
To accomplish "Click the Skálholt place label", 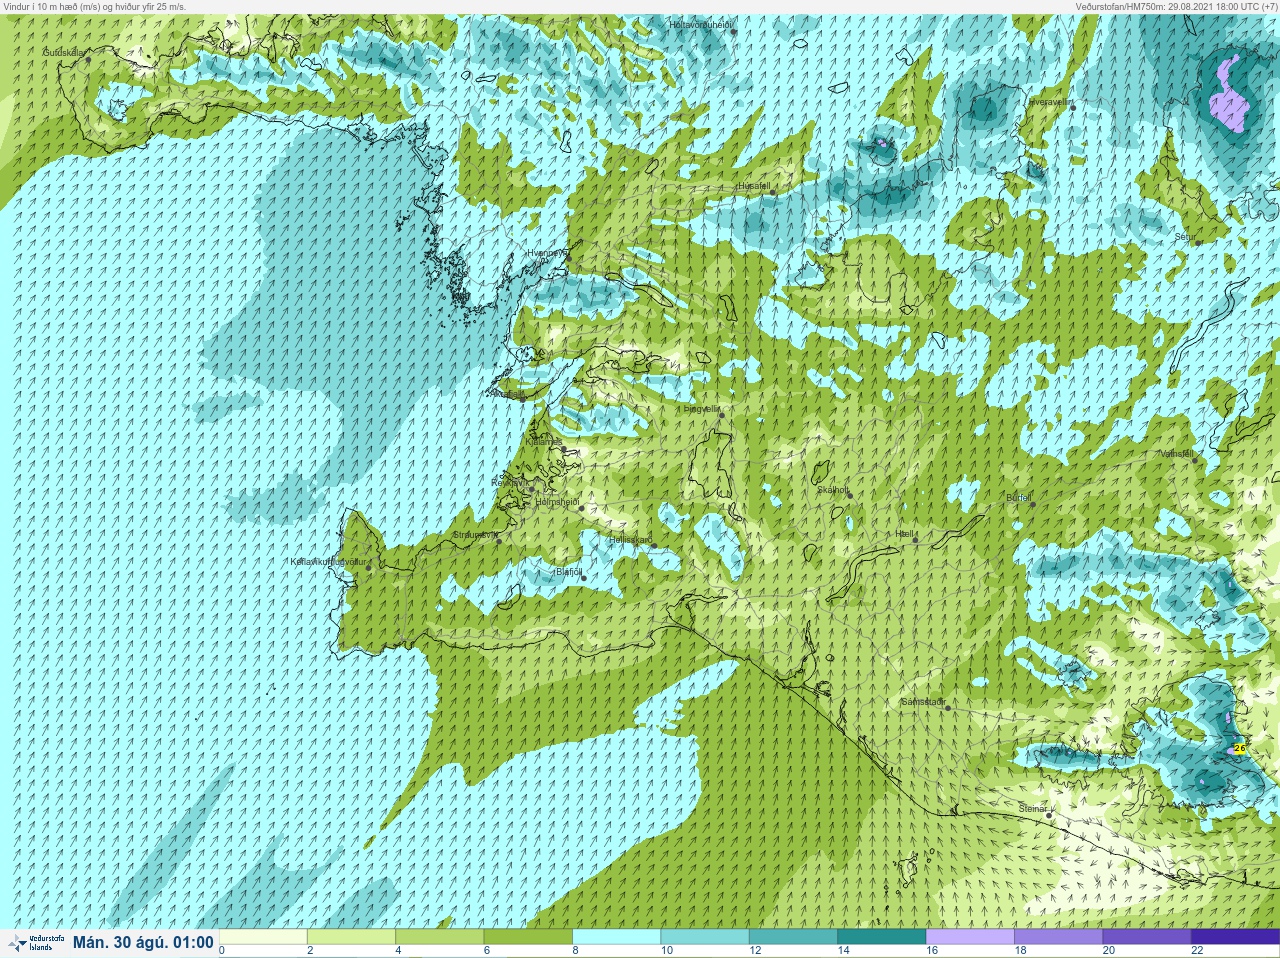I will tap(833, 490).
